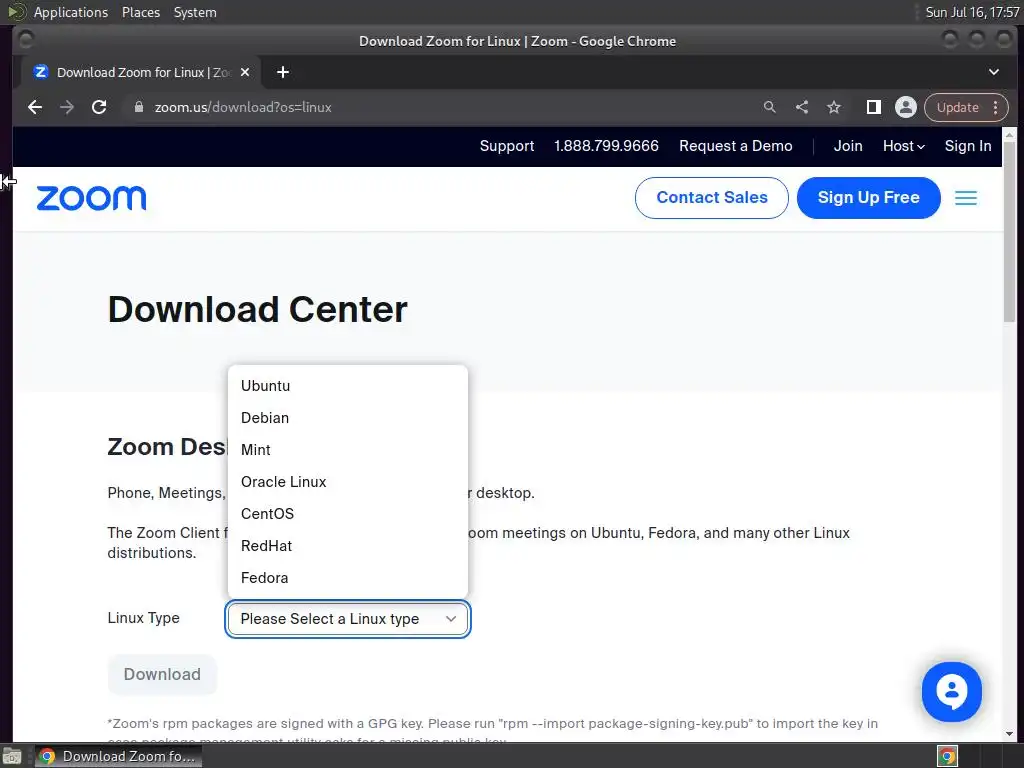Expand the Host dropdown in header
Image resolution: width=1024 pixels, height=768 pixels.
904,146
